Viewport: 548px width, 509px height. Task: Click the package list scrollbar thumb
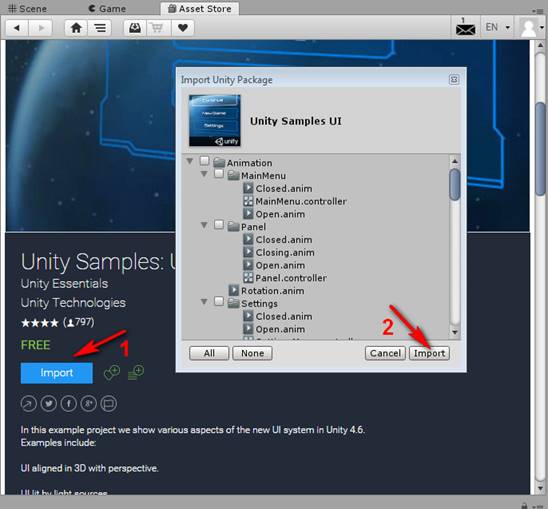[455, 185]
